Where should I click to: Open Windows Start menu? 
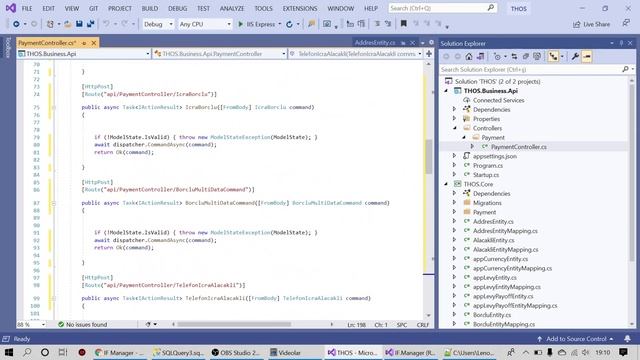point(9,352)
